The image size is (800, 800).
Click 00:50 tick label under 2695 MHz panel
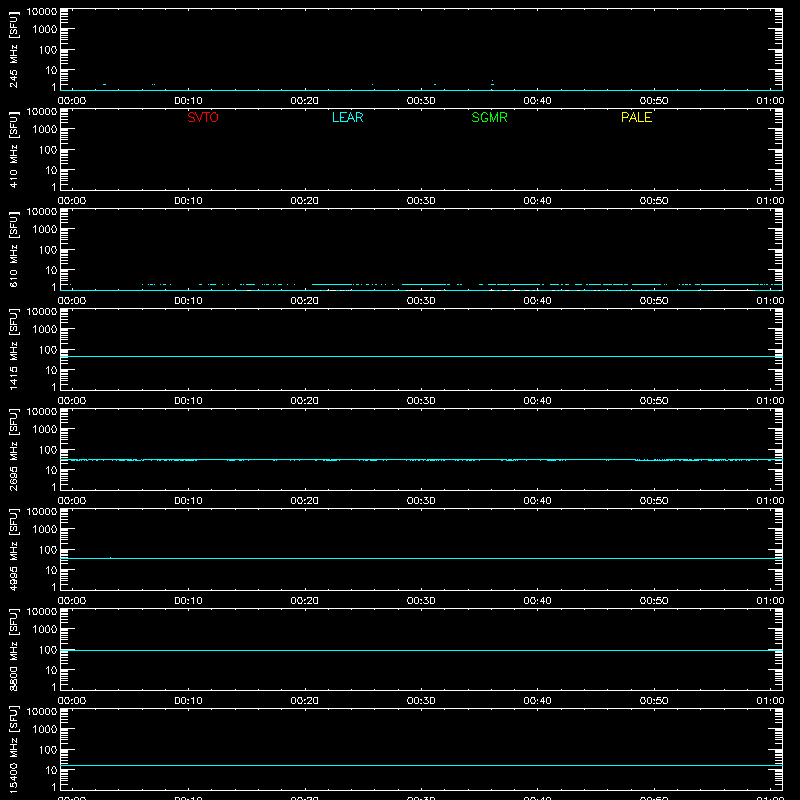654,501
